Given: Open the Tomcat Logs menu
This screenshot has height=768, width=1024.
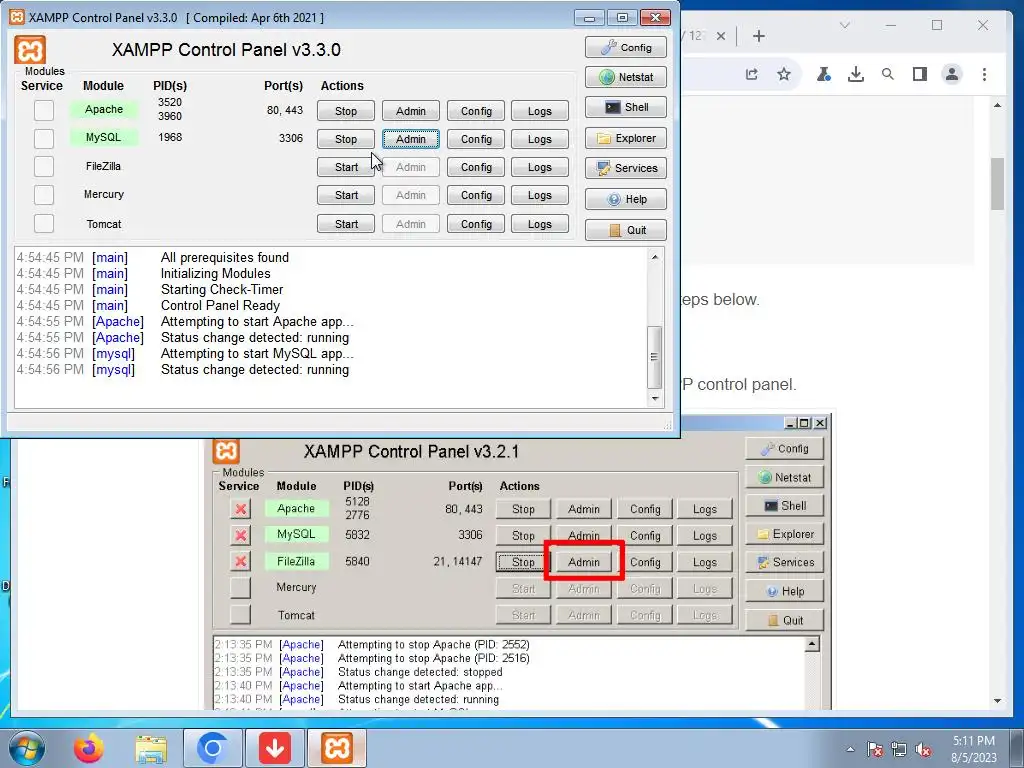Looking at the screenshot, I should [539, 224].
